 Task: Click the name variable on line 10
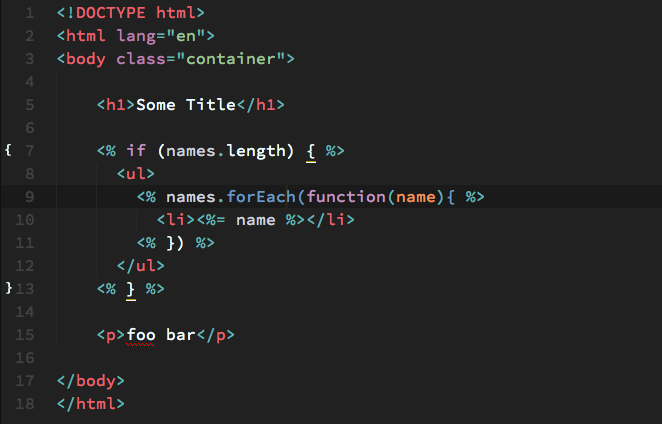(x=255, y=220)
